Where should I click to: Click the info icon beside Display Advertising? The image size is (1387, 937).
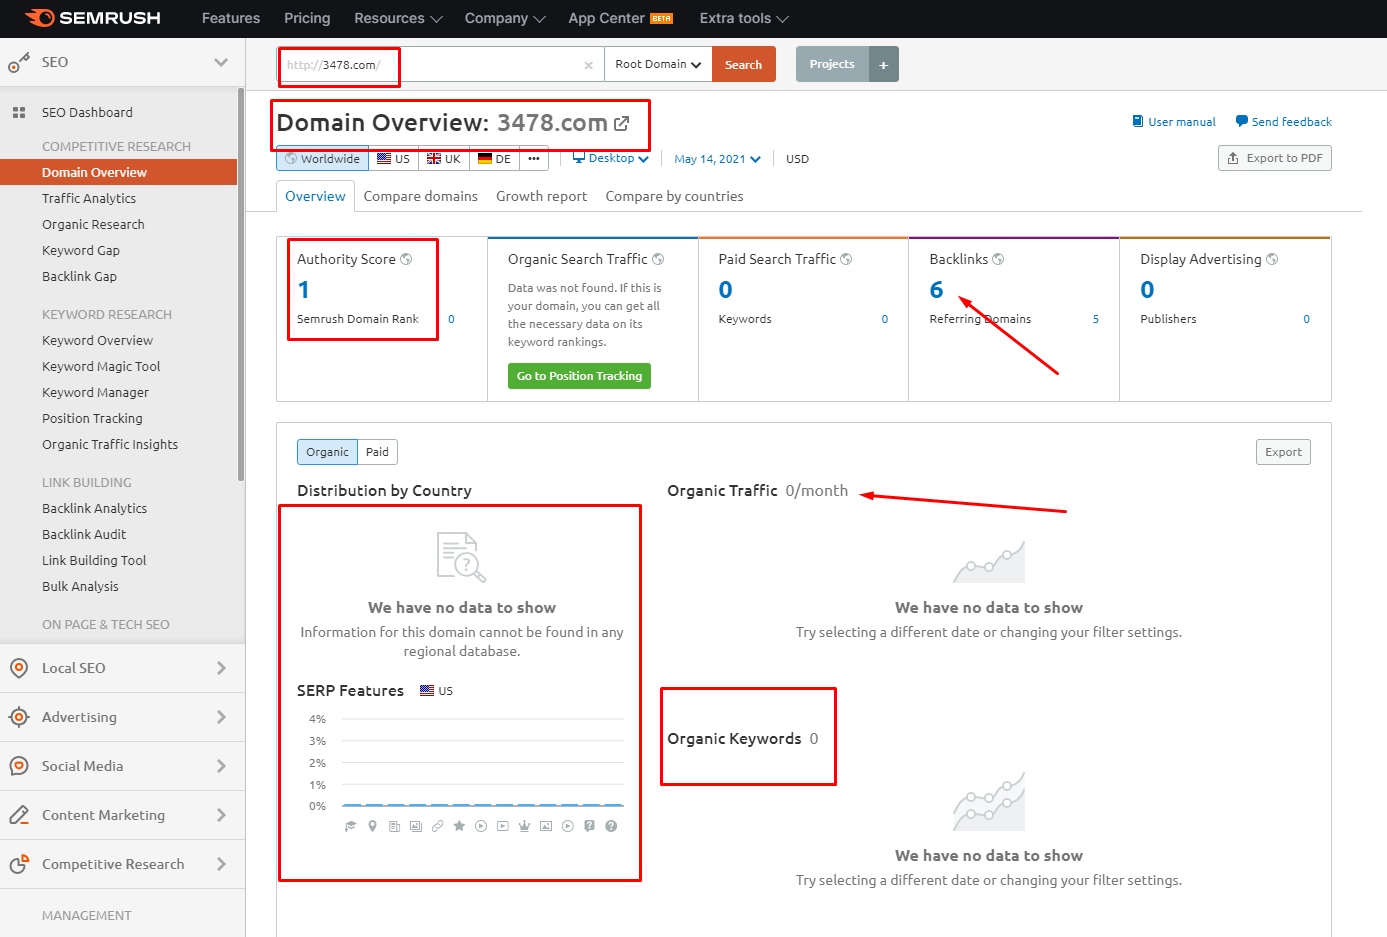(1272, 259)
